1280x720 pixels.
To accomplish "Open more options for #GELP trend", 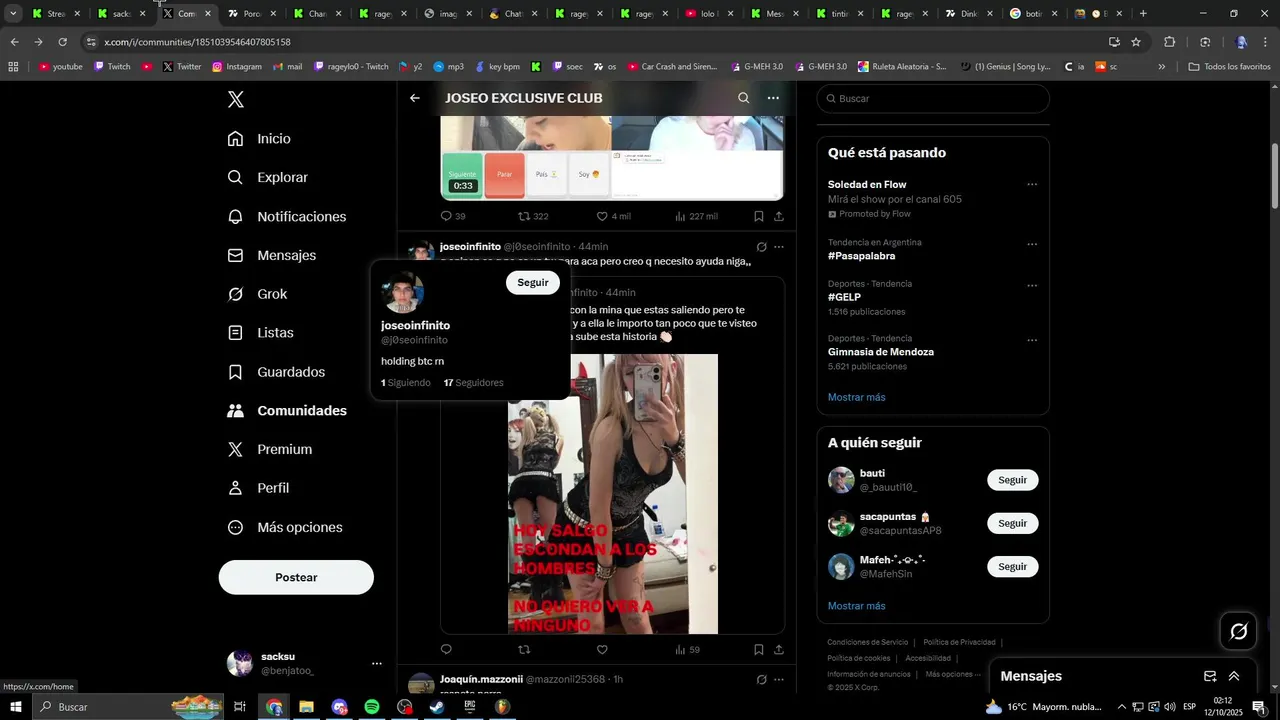I will click(1032, 285).
